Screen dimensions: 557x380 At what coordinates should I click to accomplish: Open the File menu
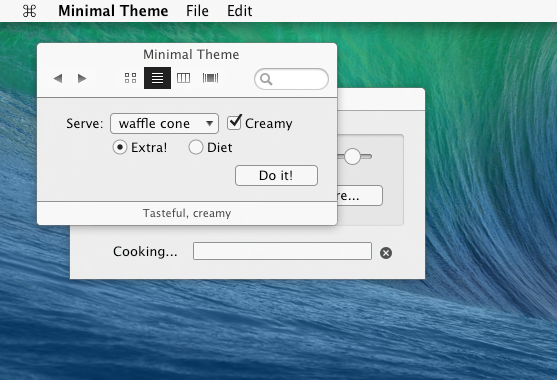click(197, 11)
